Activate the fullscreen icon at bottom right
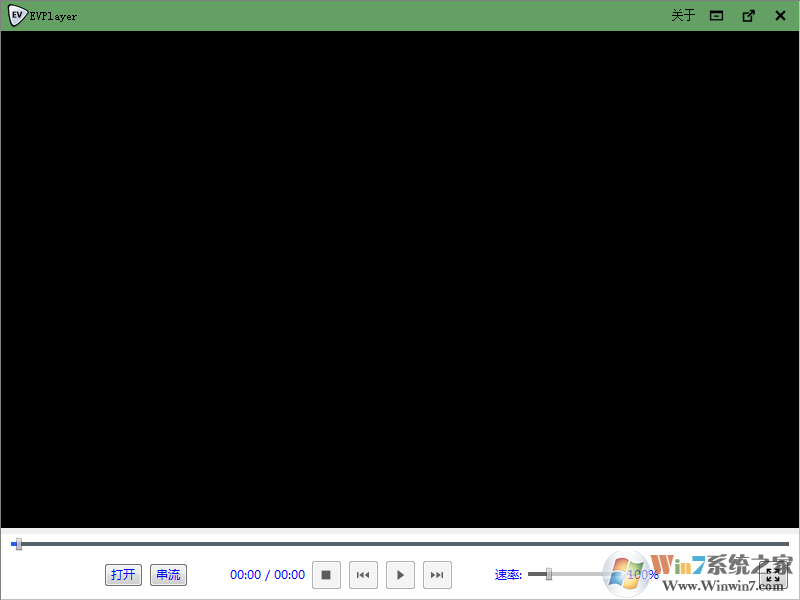Screen dimensions: 800x600 click(x=775, y=575)
